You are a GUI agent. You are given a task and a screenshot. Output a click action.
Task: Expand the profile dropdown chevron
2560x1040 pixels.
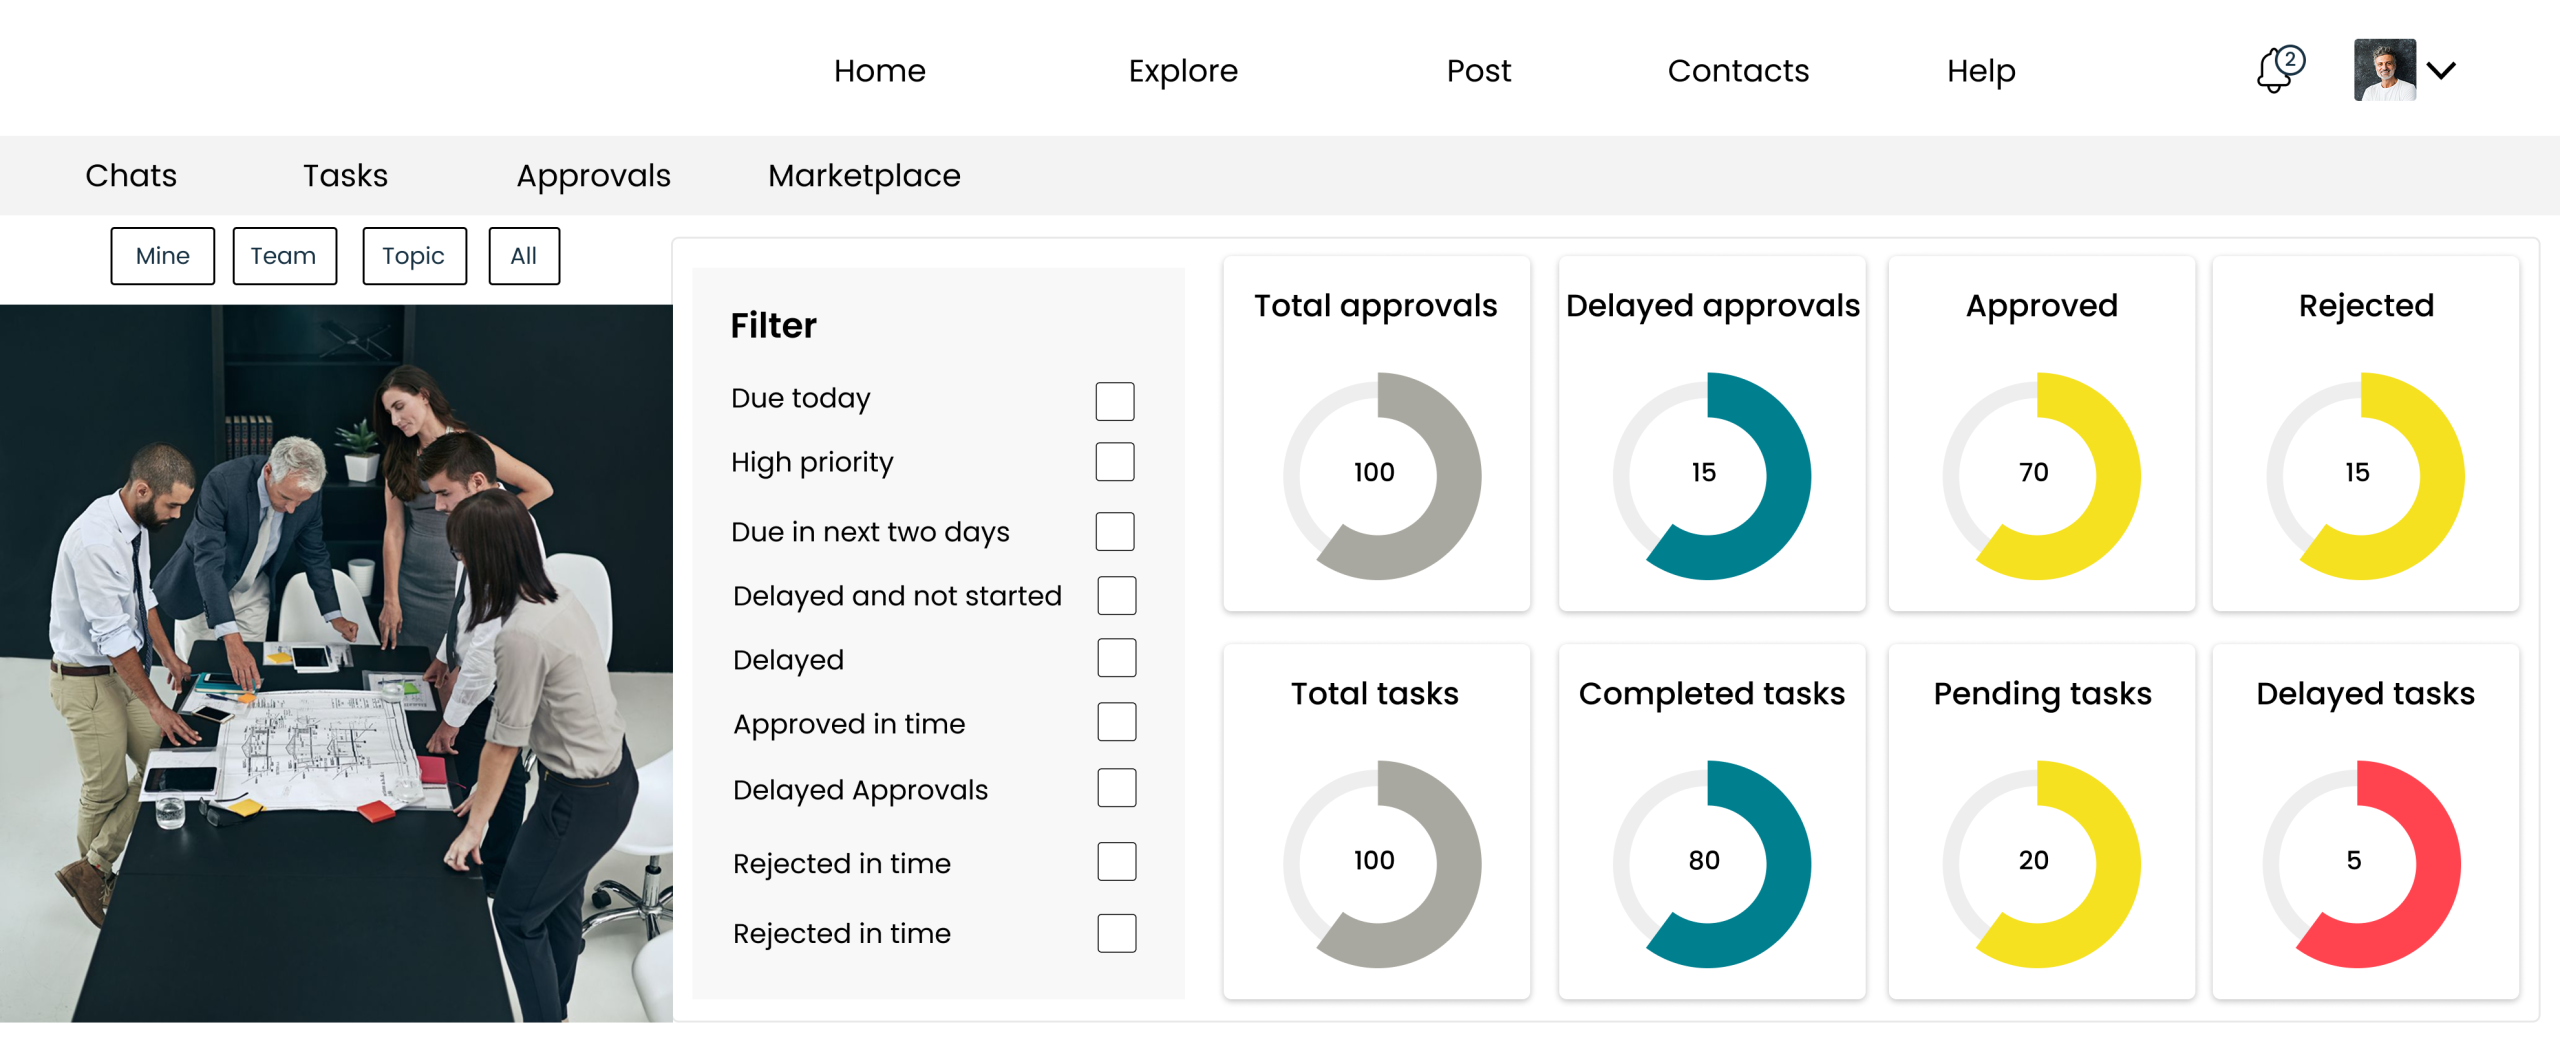click(2442, 70)
